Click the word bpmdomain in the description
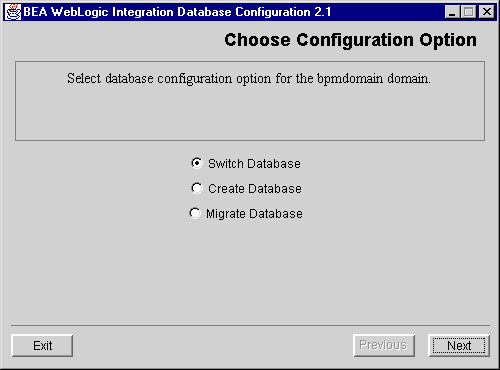 (x=350, y=79)
